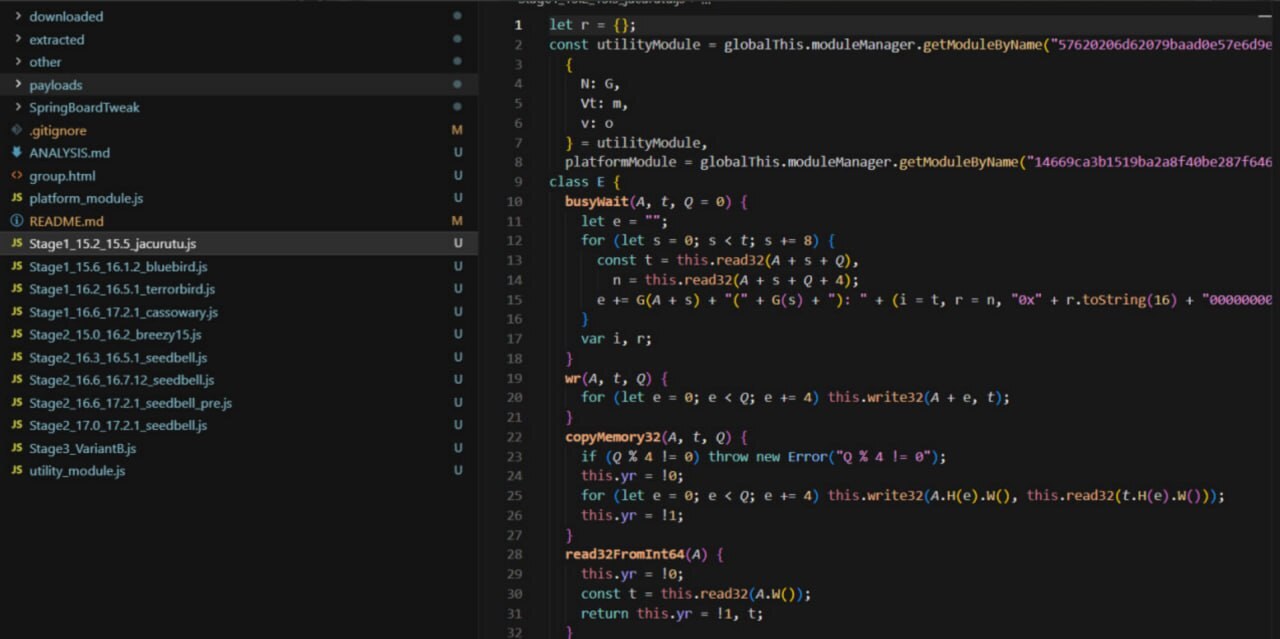Click the wr method name on line 19
The width and height of the screenshot is (1280, 639).
click(x=573, y=378)
